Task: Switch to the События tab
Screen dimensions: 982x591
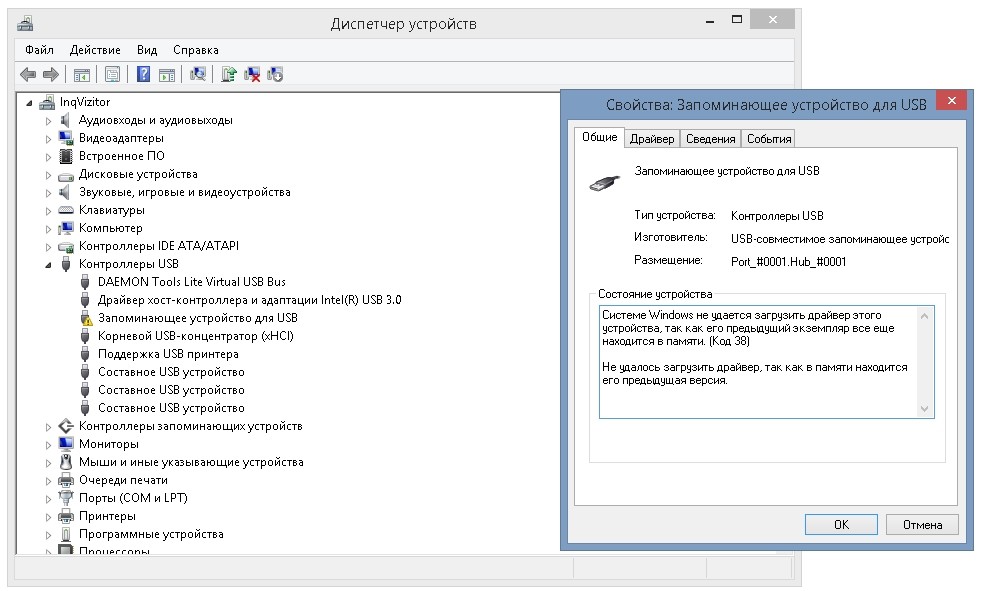Action: [x=769, y=139]
